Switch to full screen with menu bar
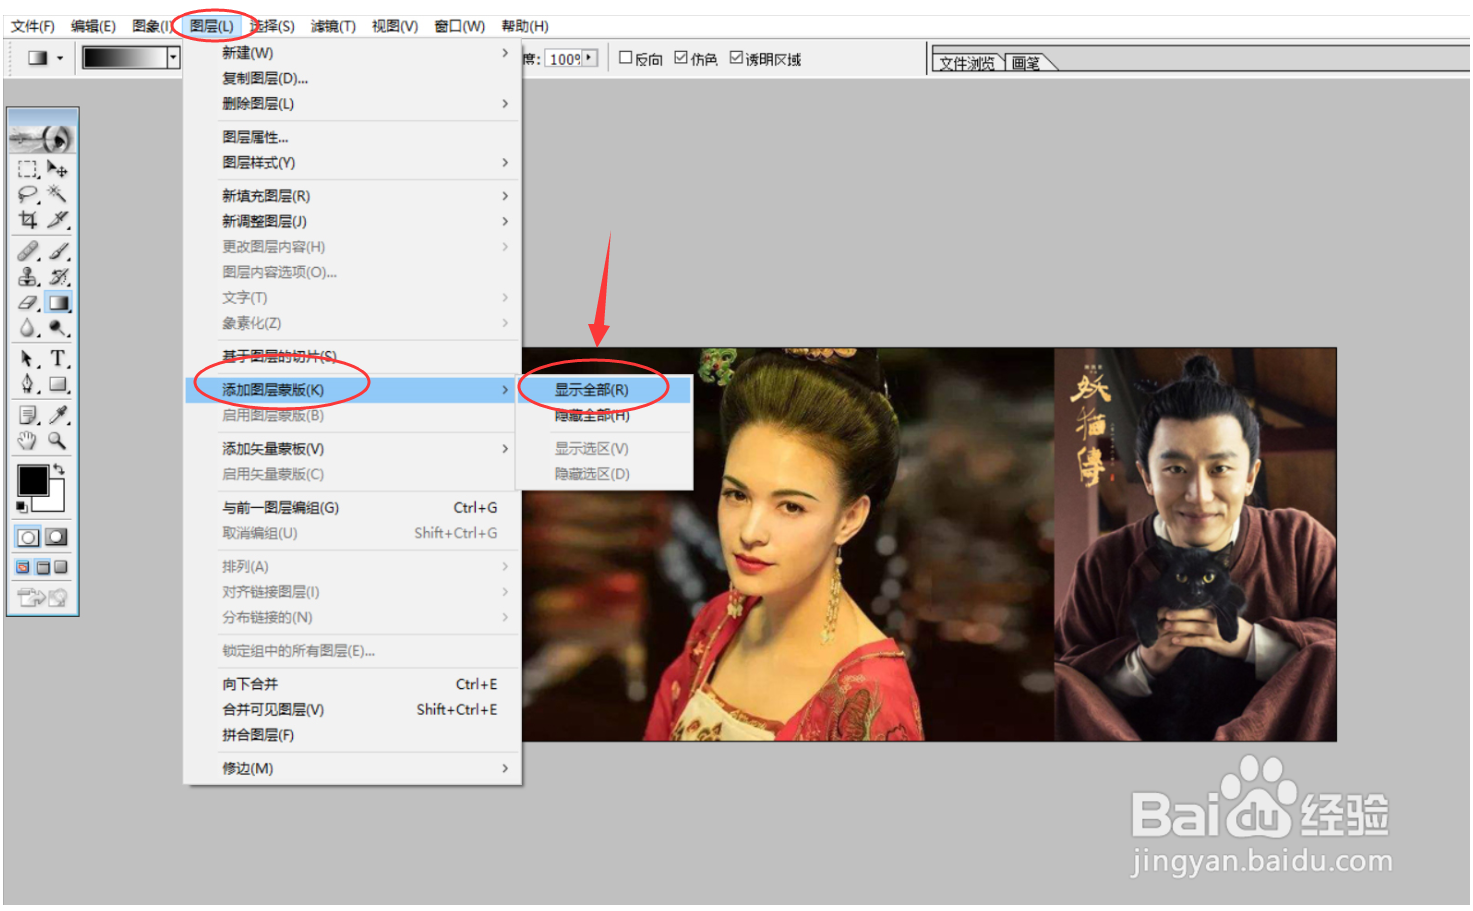 coord(43,568)
